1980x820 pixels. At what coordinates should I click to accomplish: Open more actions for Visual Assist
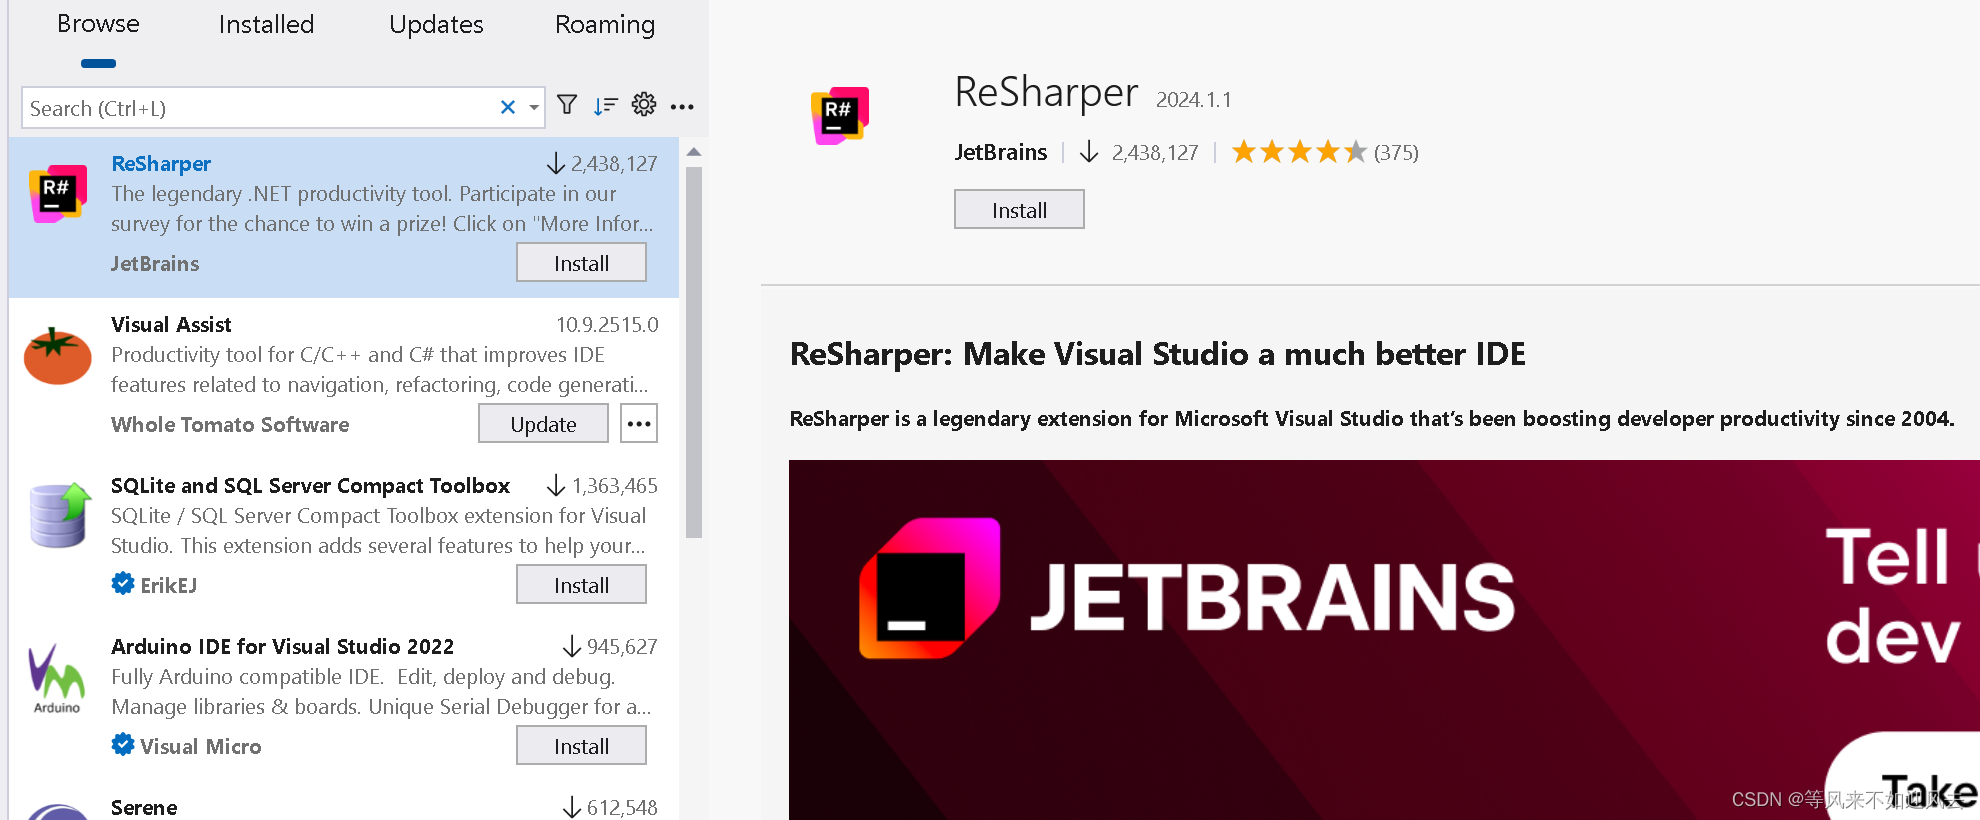click(x=639, y=424)
